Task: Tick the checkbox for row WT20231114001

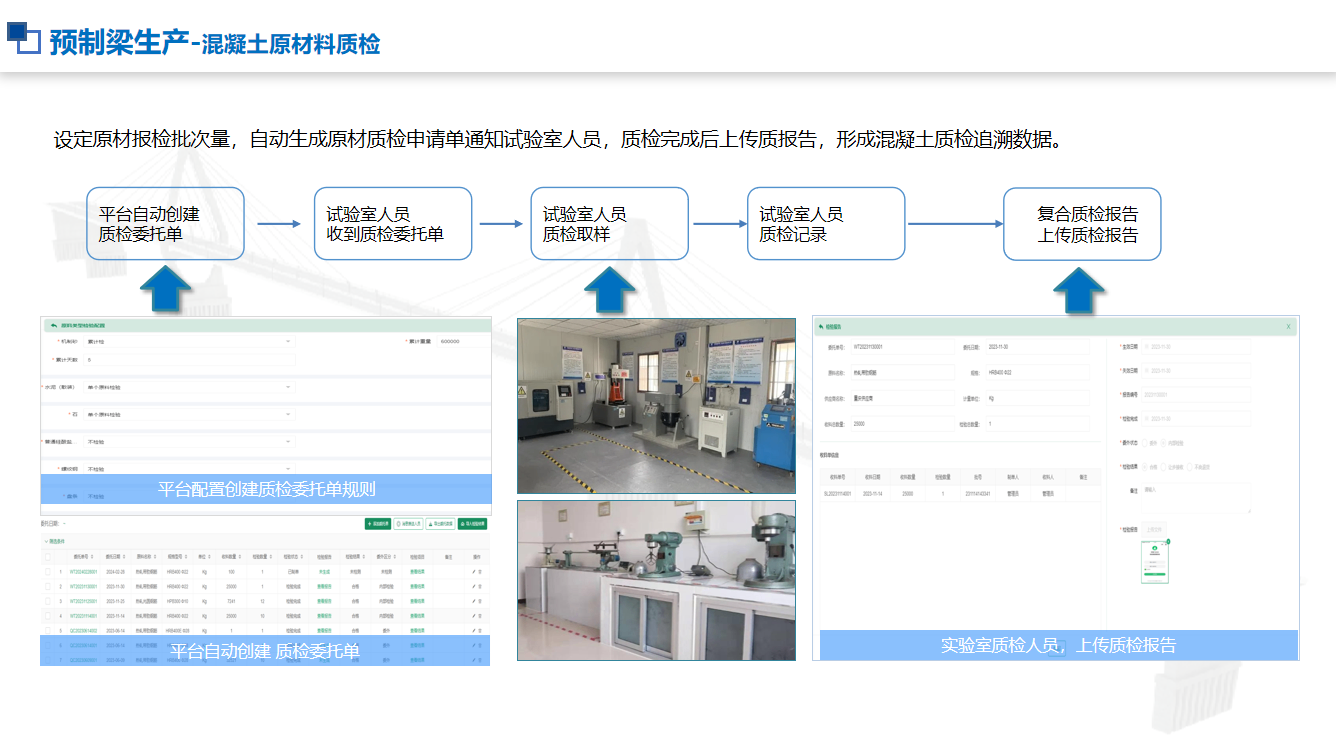Action: (x=48, y=617)
